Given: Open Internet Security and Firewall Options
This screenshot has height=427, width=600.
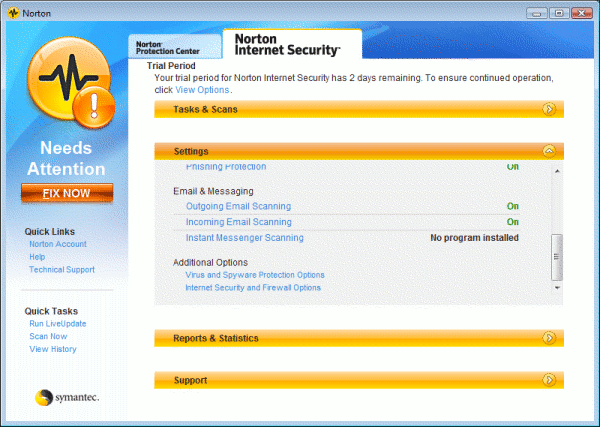Looking at the screenshot, I should click(x=253, y=287).
